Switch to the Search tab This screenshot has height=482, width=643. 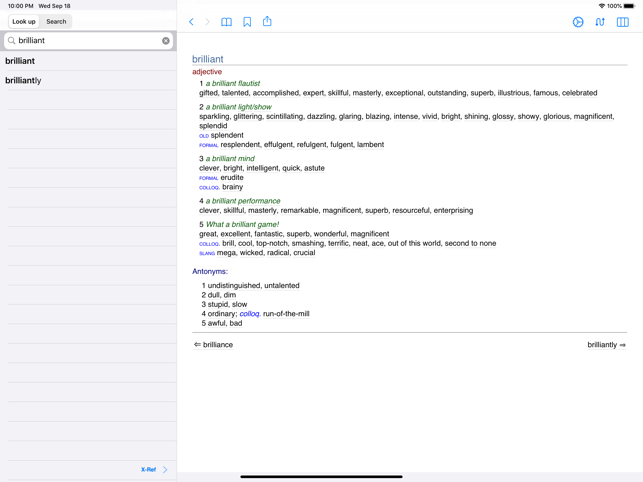[x=56, y=21]
